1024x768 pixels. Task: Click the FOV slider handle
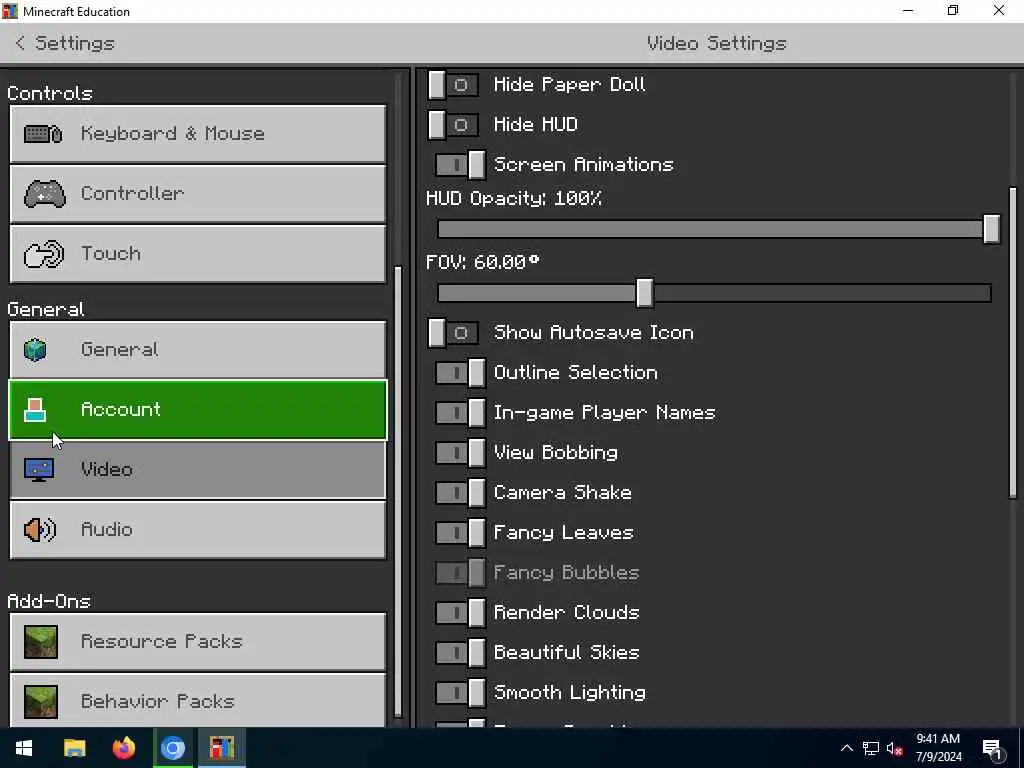pos(645,293)
